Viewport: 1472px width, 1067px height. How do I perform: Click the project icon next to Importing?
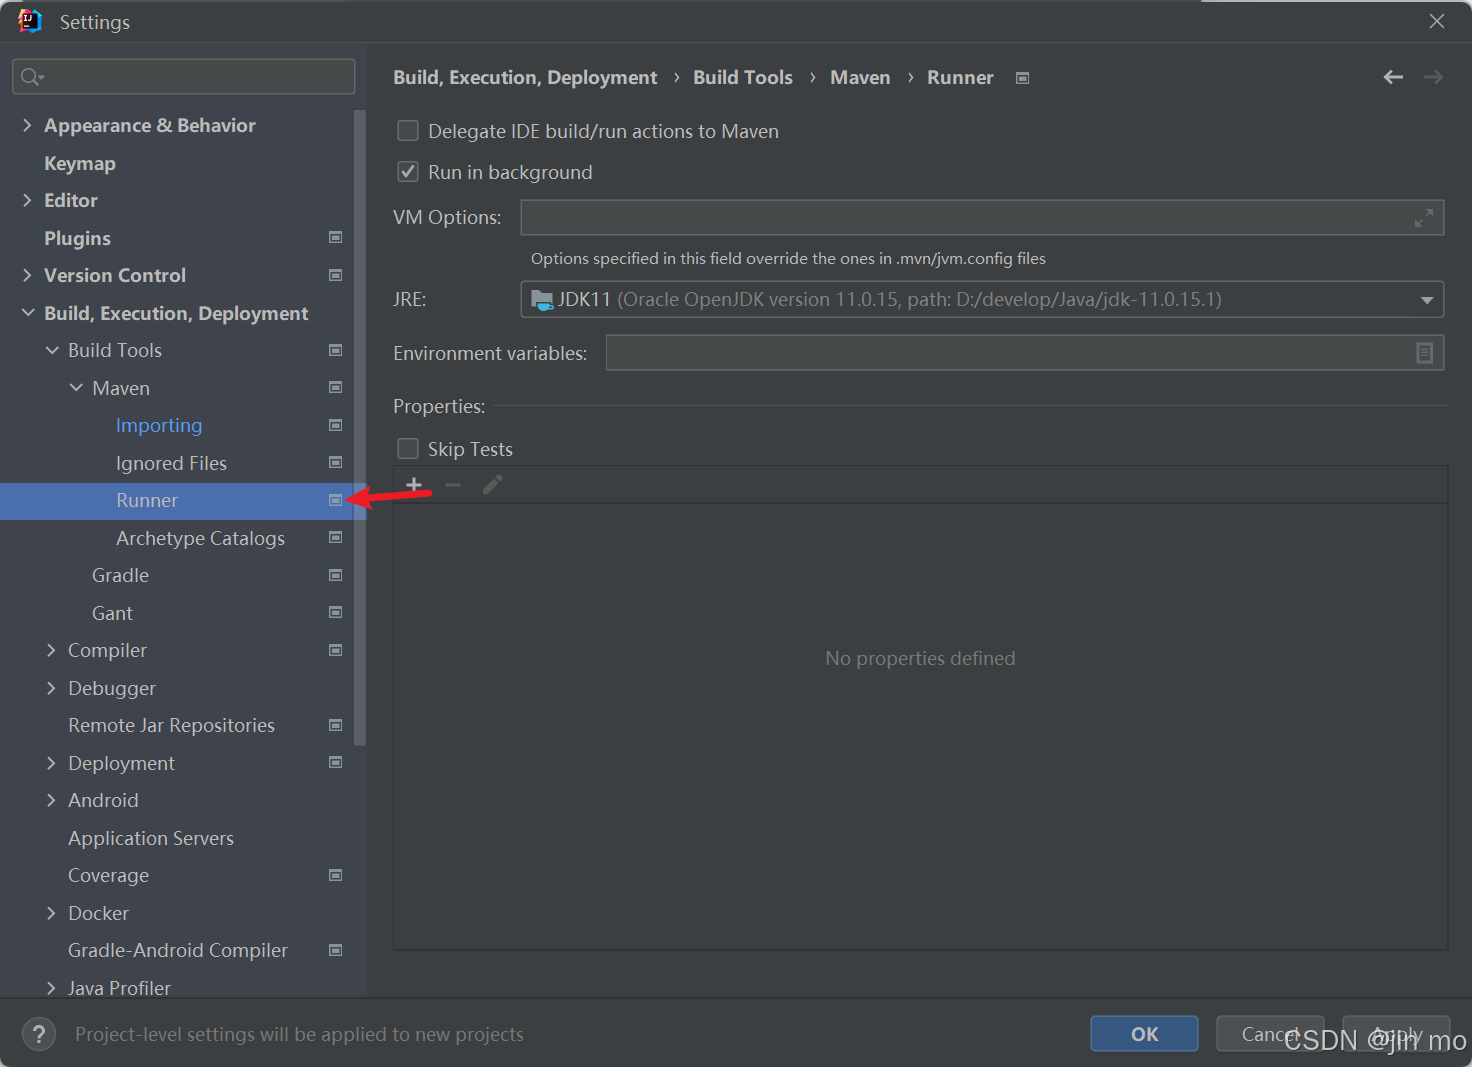pos(336,425)
